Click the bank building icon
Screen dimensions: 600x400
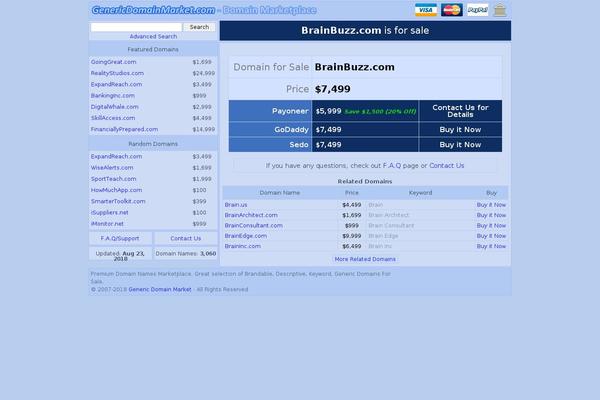click(500, 10)
